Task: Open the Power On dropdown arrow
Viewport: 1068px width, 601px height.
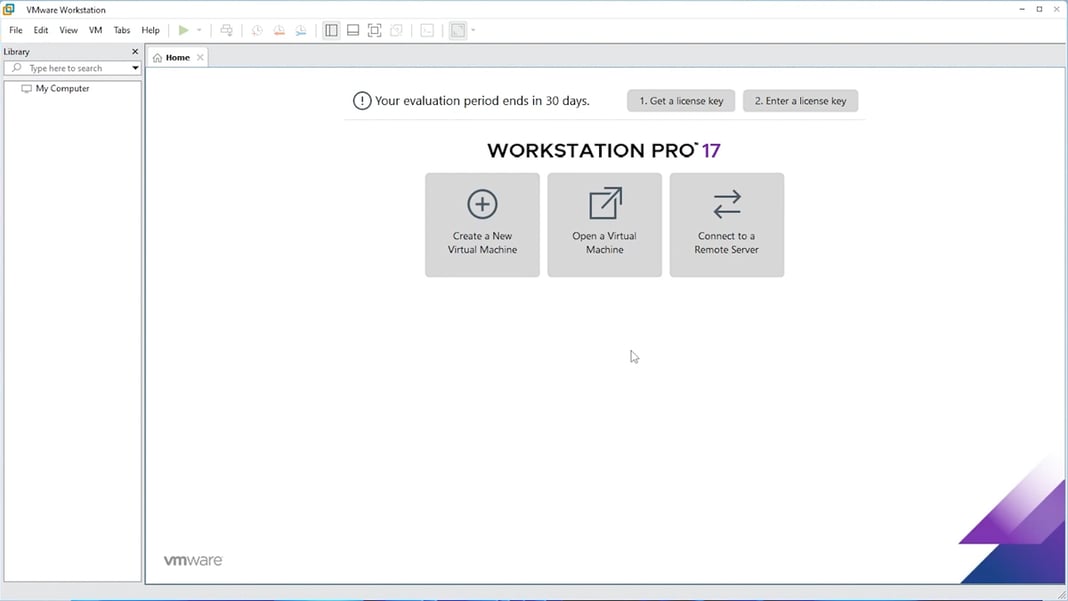Action: click(x=198, y=30)
